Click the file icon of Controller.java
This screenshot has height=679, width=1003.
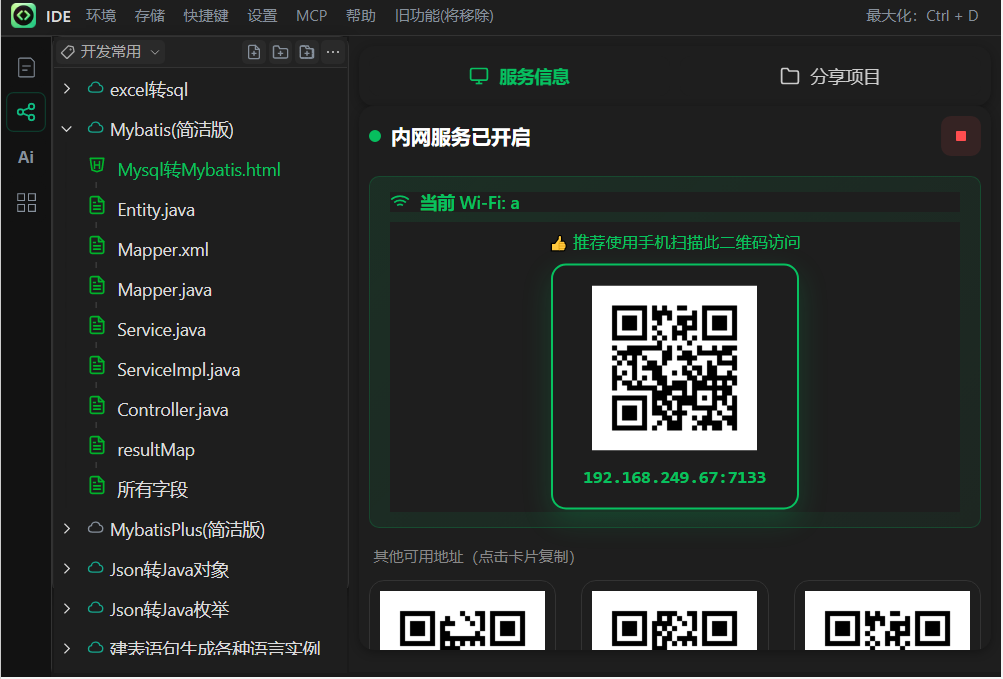(97, 405)
